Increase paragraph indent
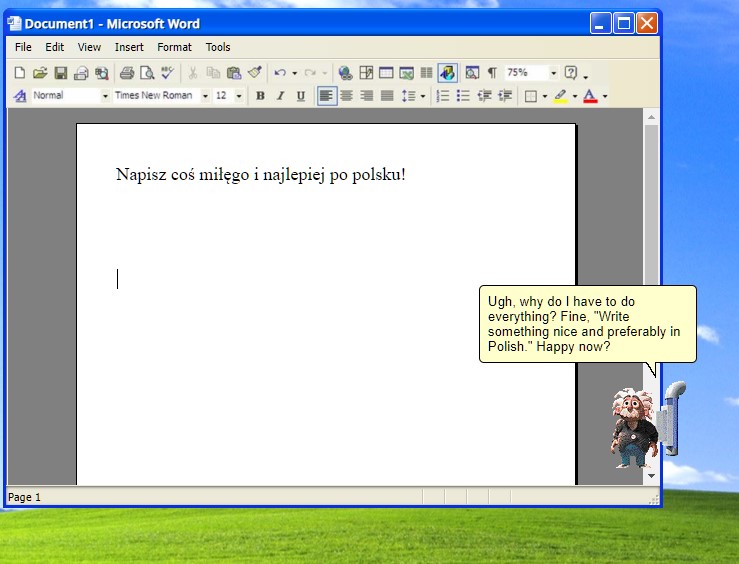 505,96
